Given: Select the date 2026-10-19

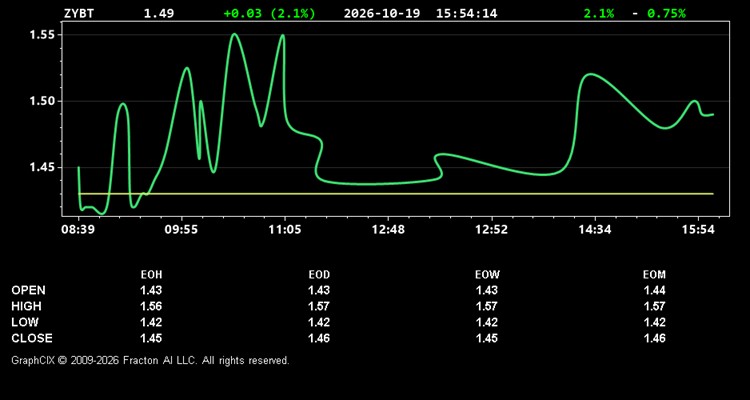Looking at the screenshot, I should pos(382,13).
